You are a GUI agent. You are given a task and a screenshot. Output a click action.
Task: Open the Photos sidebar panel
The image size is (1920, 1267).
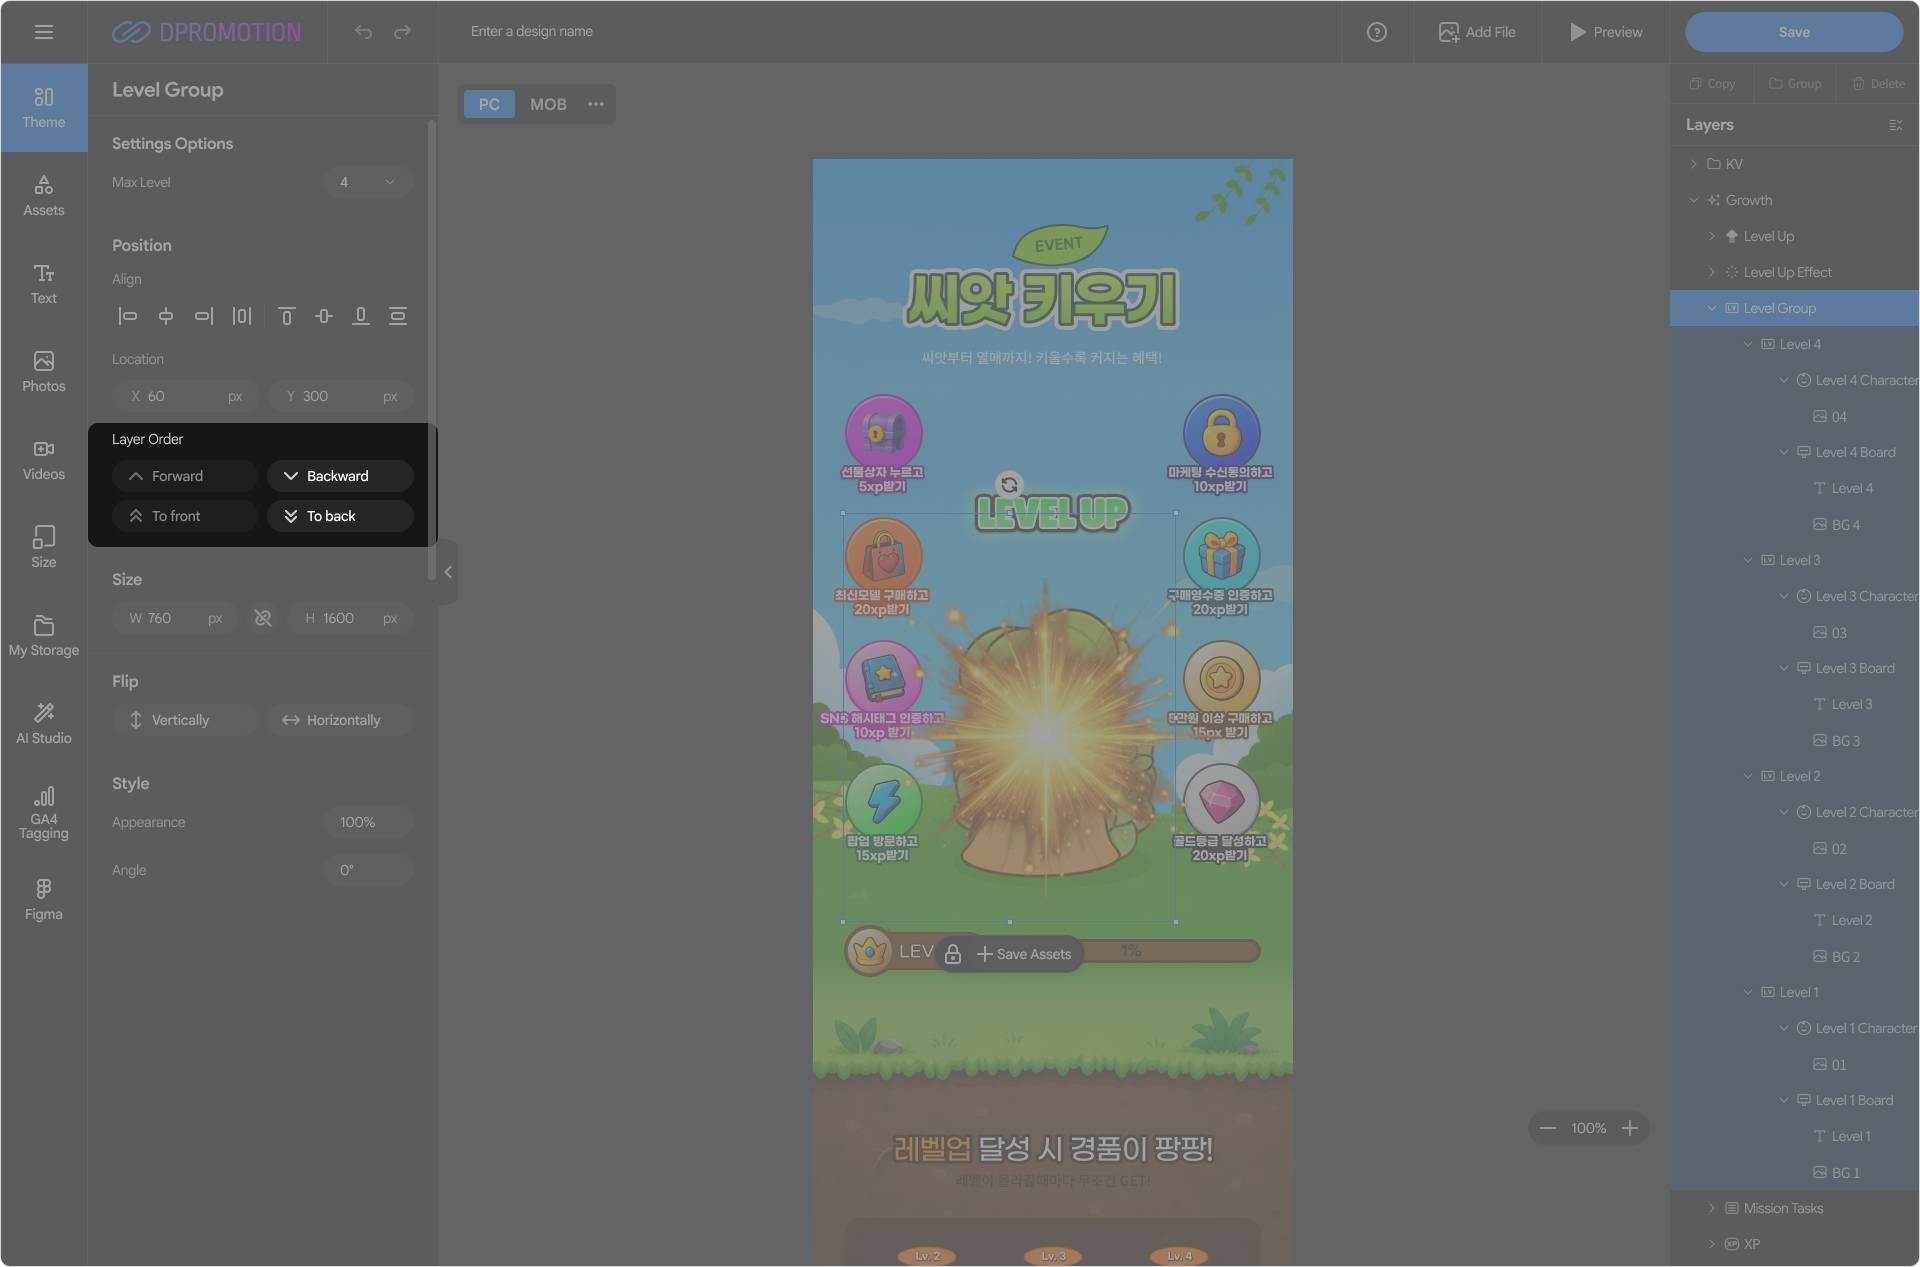[44, 372]
